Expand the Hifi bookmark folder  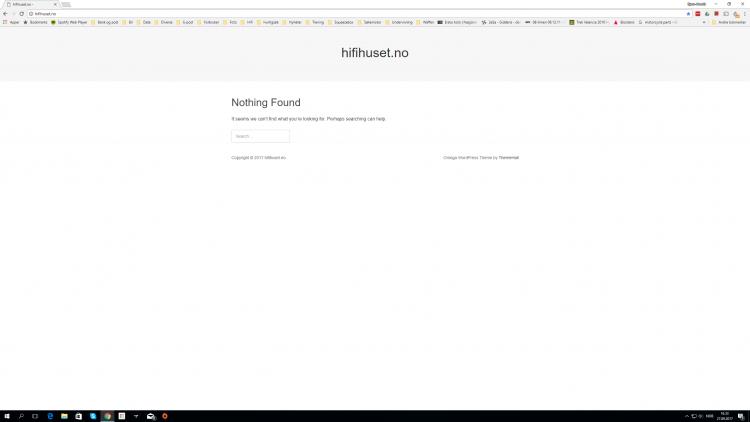247,22
